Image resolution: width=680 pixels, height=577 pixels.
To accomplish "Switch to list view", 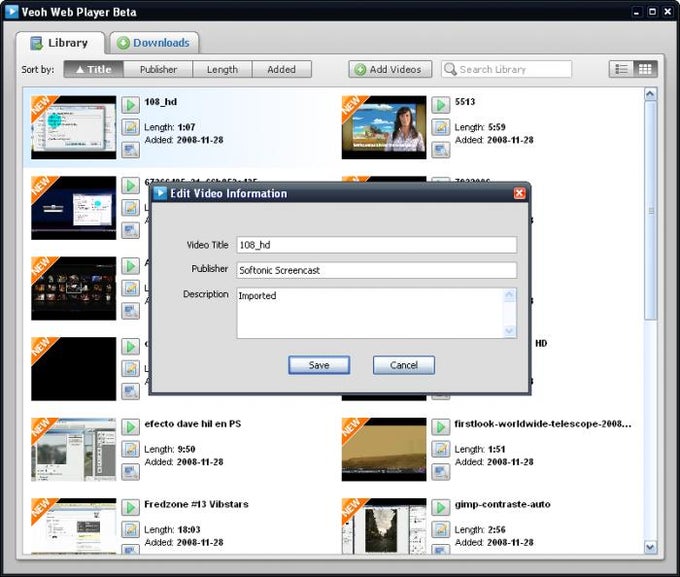I will [x=621, y=69].
